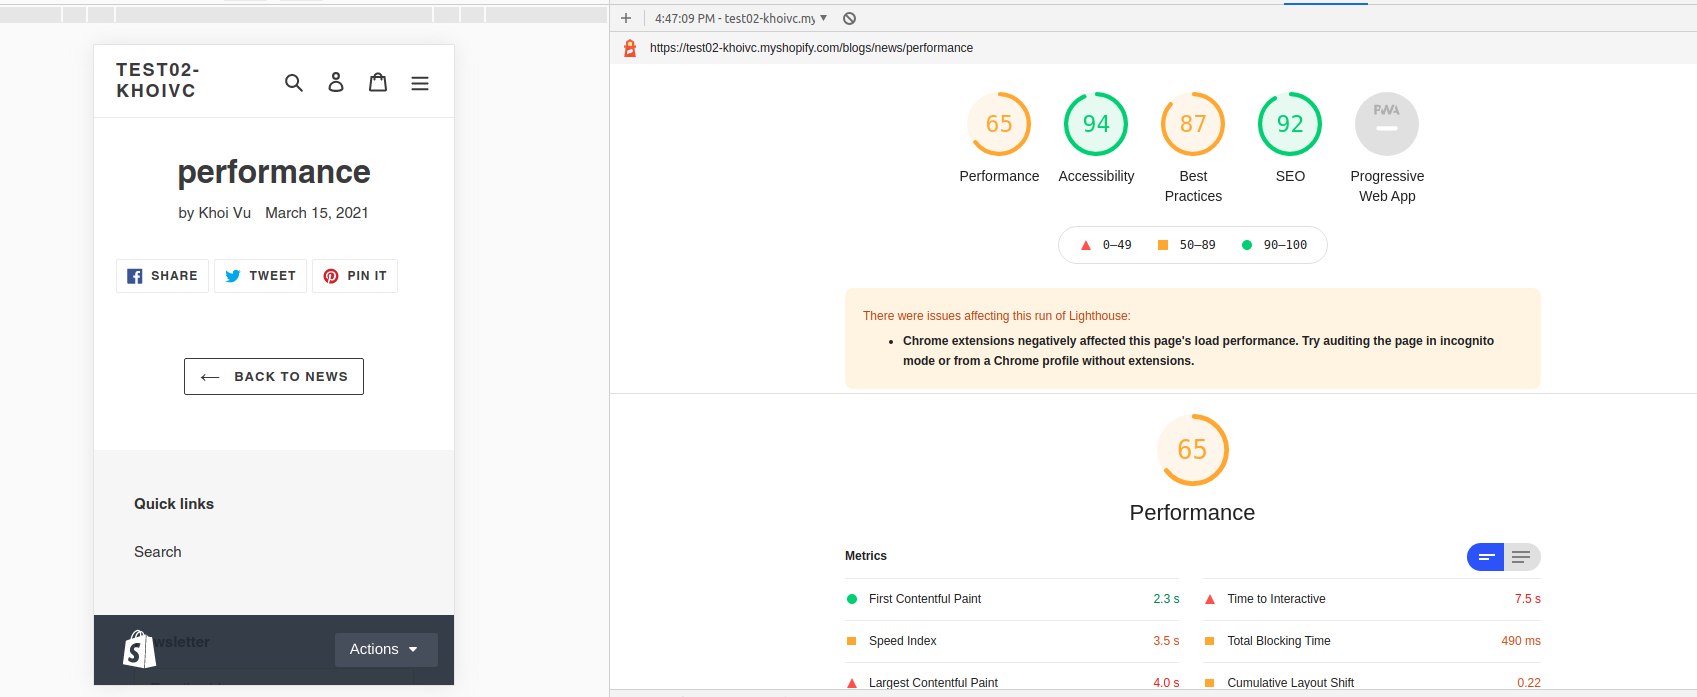Image resolution: width=1697 pixels, height=697 pixels.
Task: Jump to the SEO score section
Action: coord(1289,124)
